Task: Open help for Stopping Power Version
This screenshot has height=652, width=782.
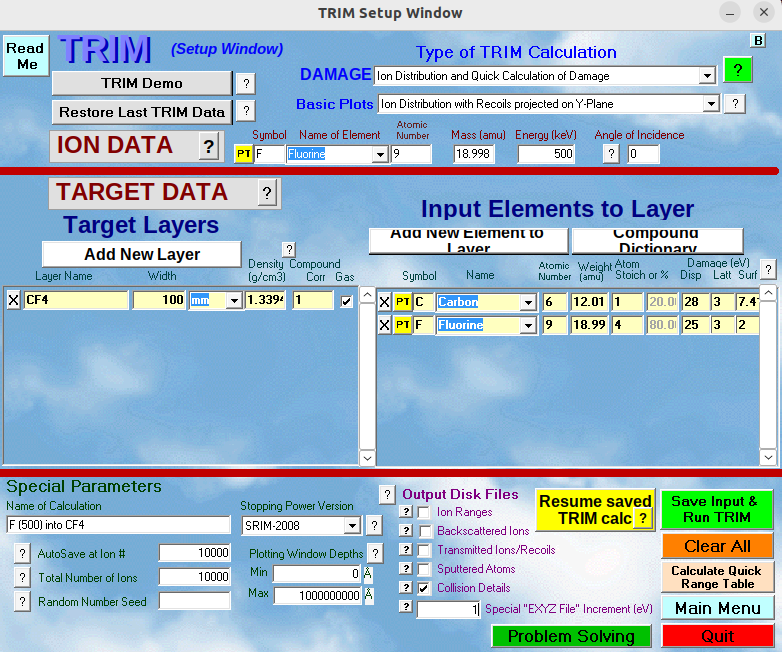Action: (x=374, y=525)
